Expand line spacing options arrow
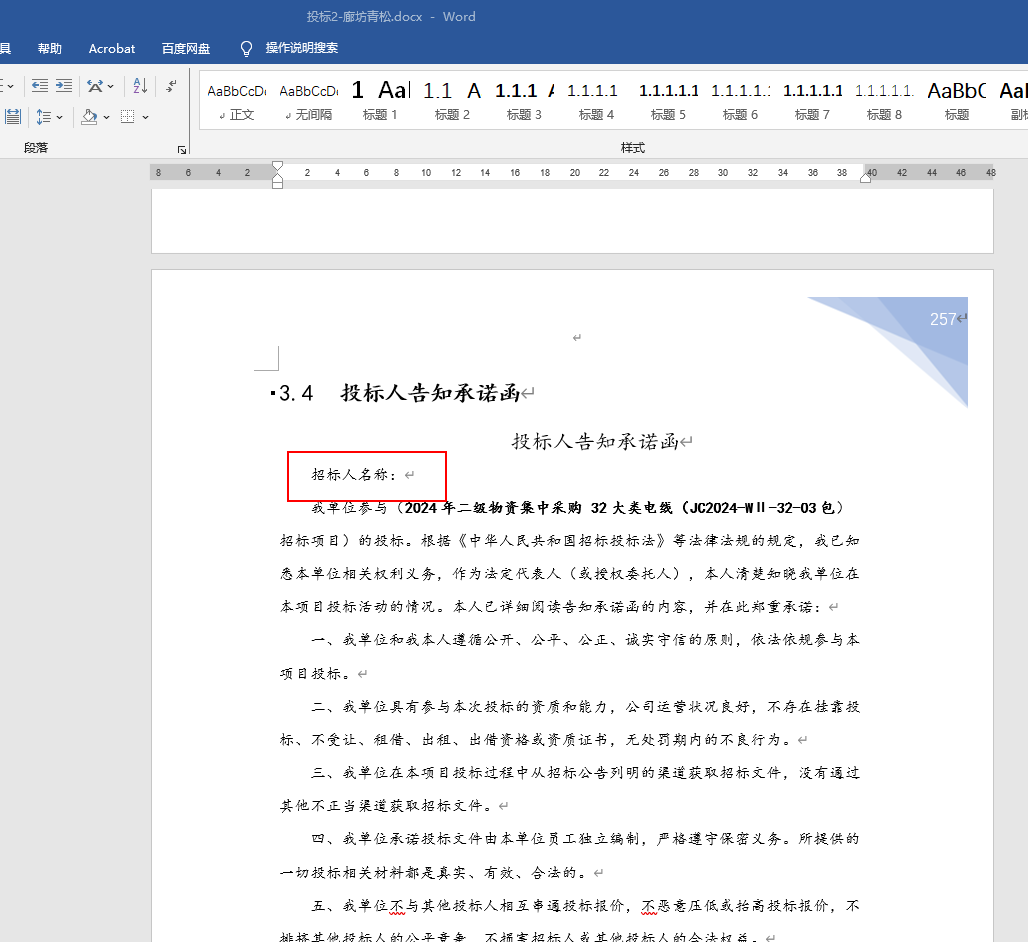This screenshot has height=942, width=1028. (60, 117)
